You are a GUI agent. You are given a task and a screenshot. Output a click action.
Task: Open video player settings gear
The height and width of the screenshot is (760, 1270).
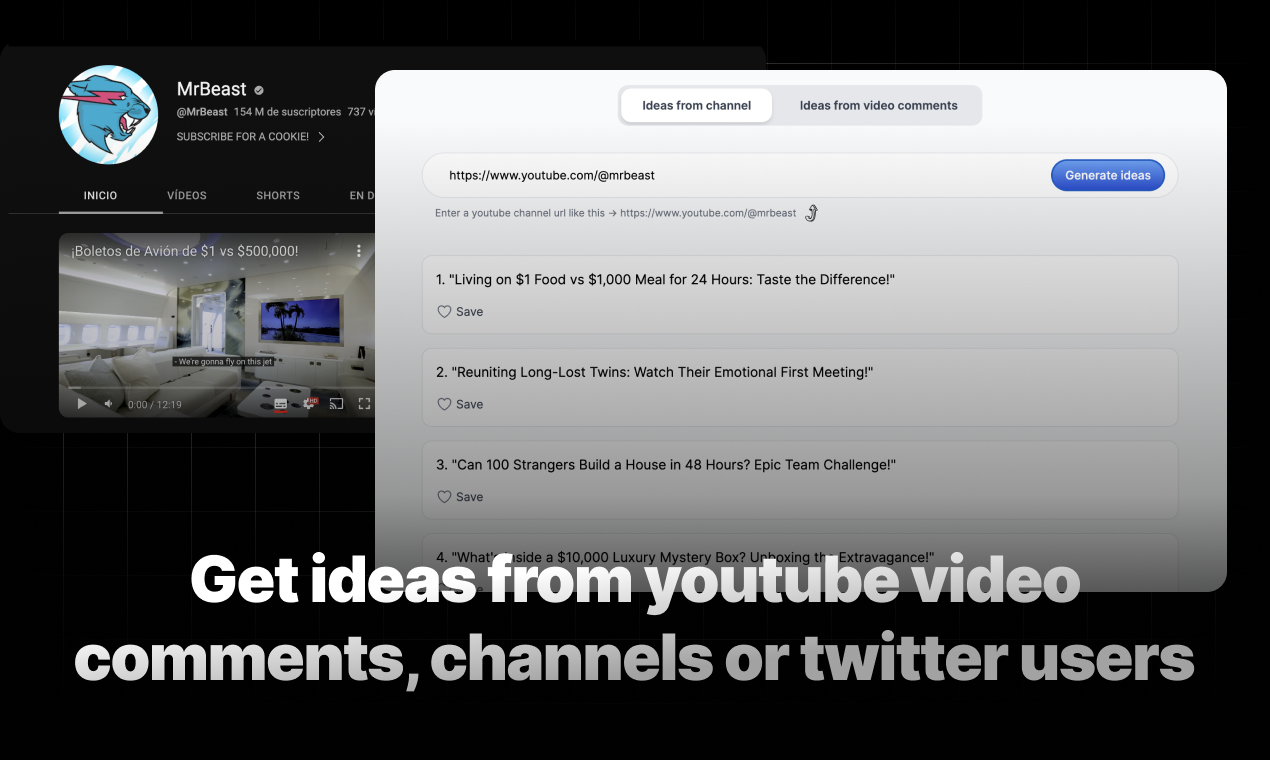[x=310, y=404]
